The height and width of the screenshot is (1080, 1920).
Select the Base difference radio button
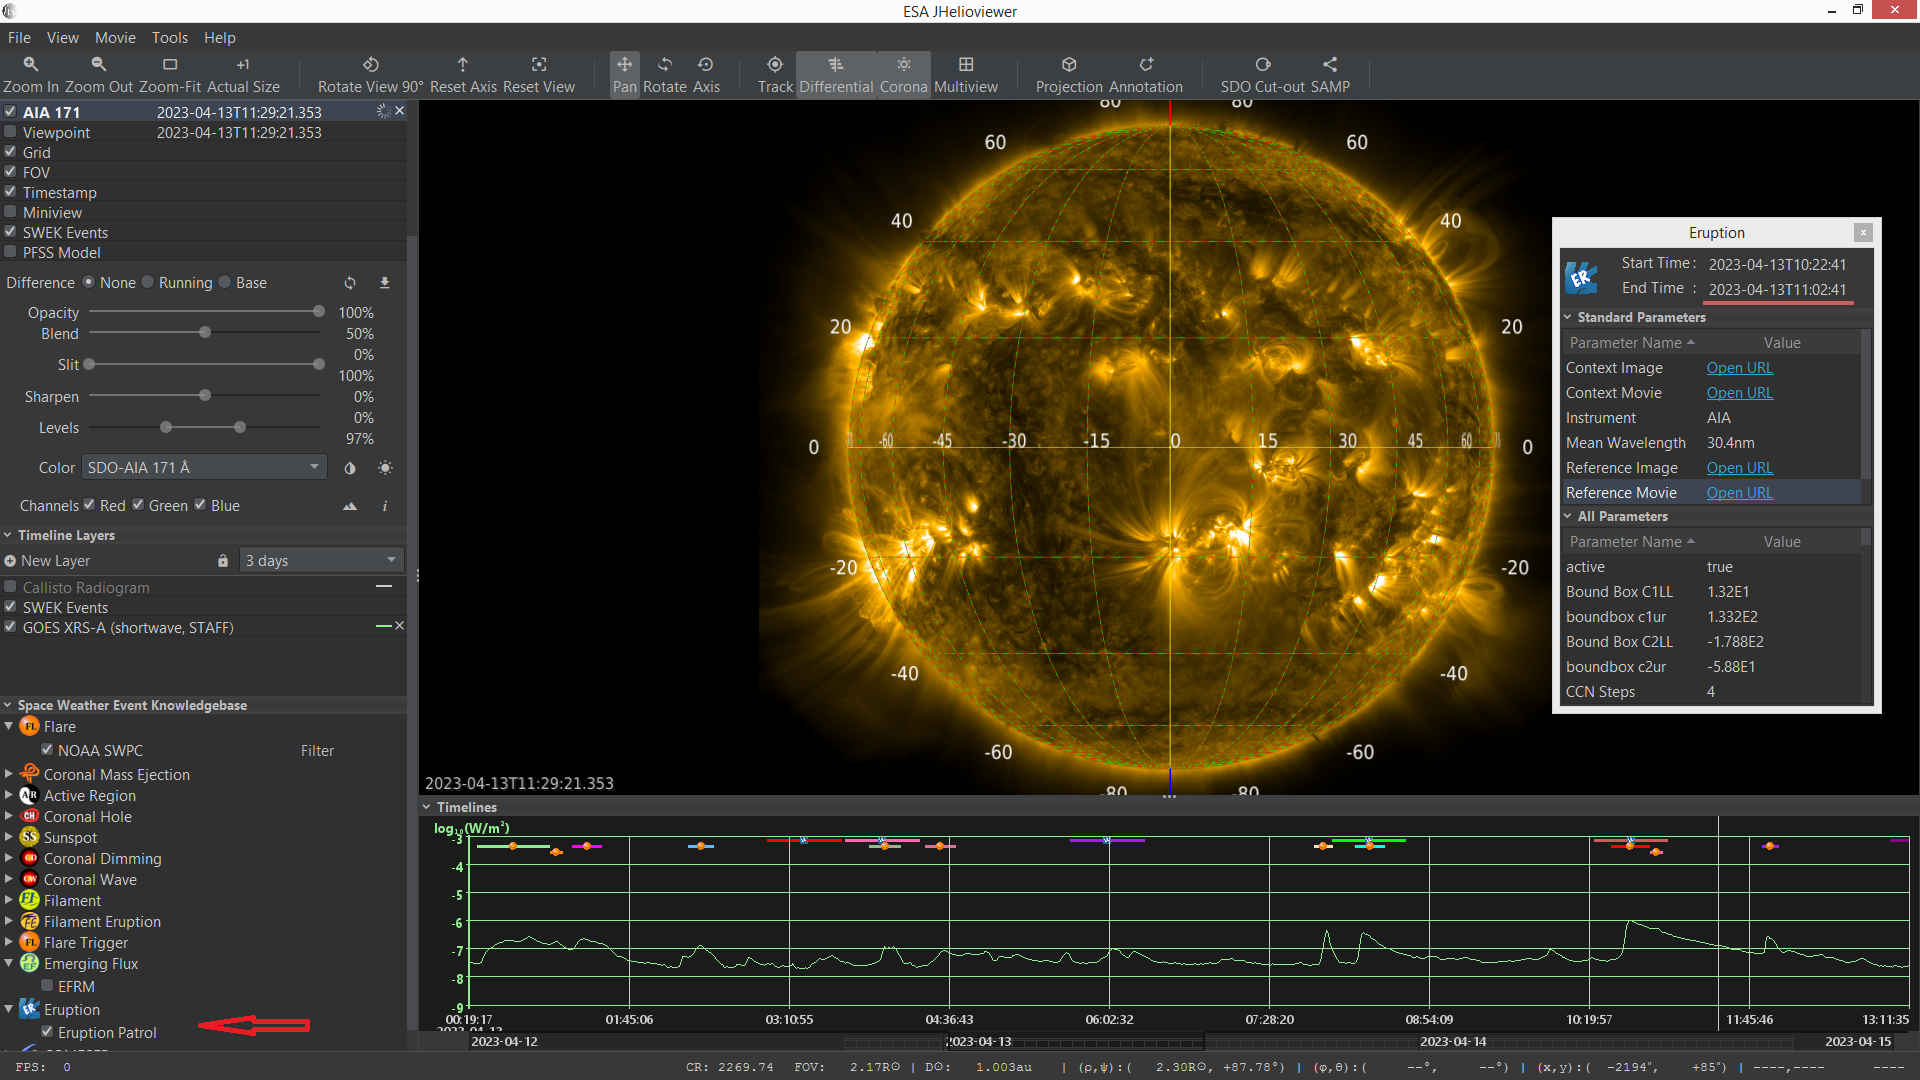(225, 282)
